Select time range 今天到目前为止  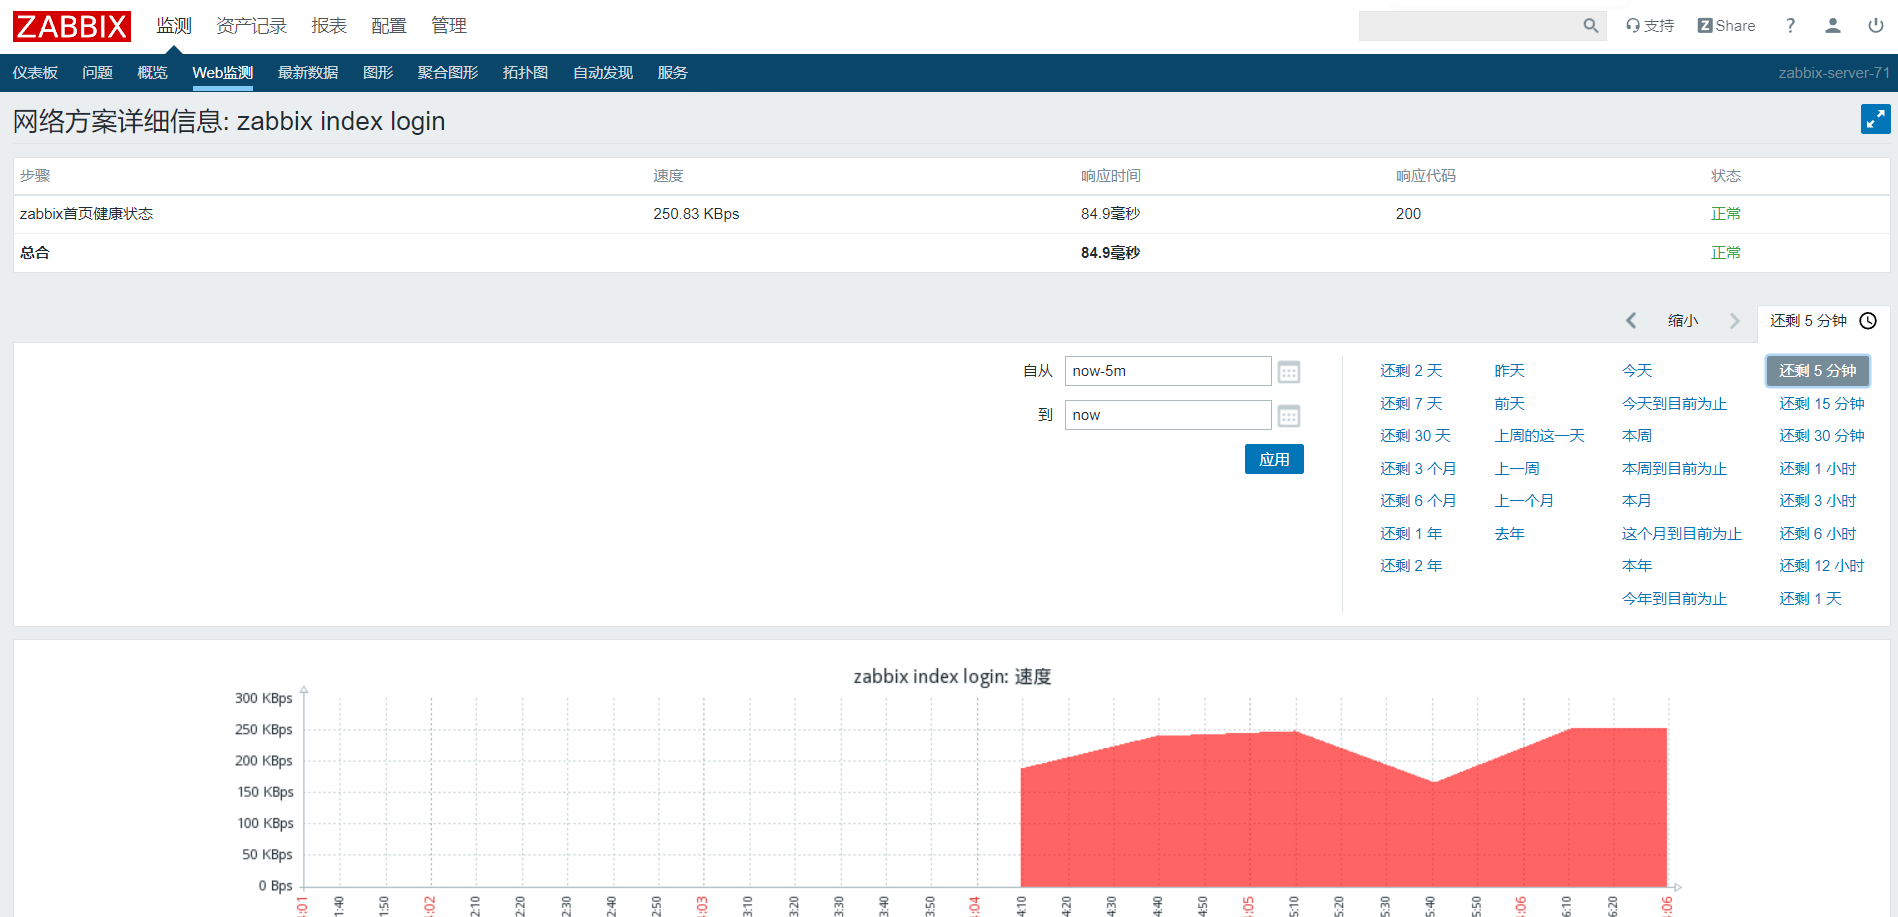pos(1674,404)
